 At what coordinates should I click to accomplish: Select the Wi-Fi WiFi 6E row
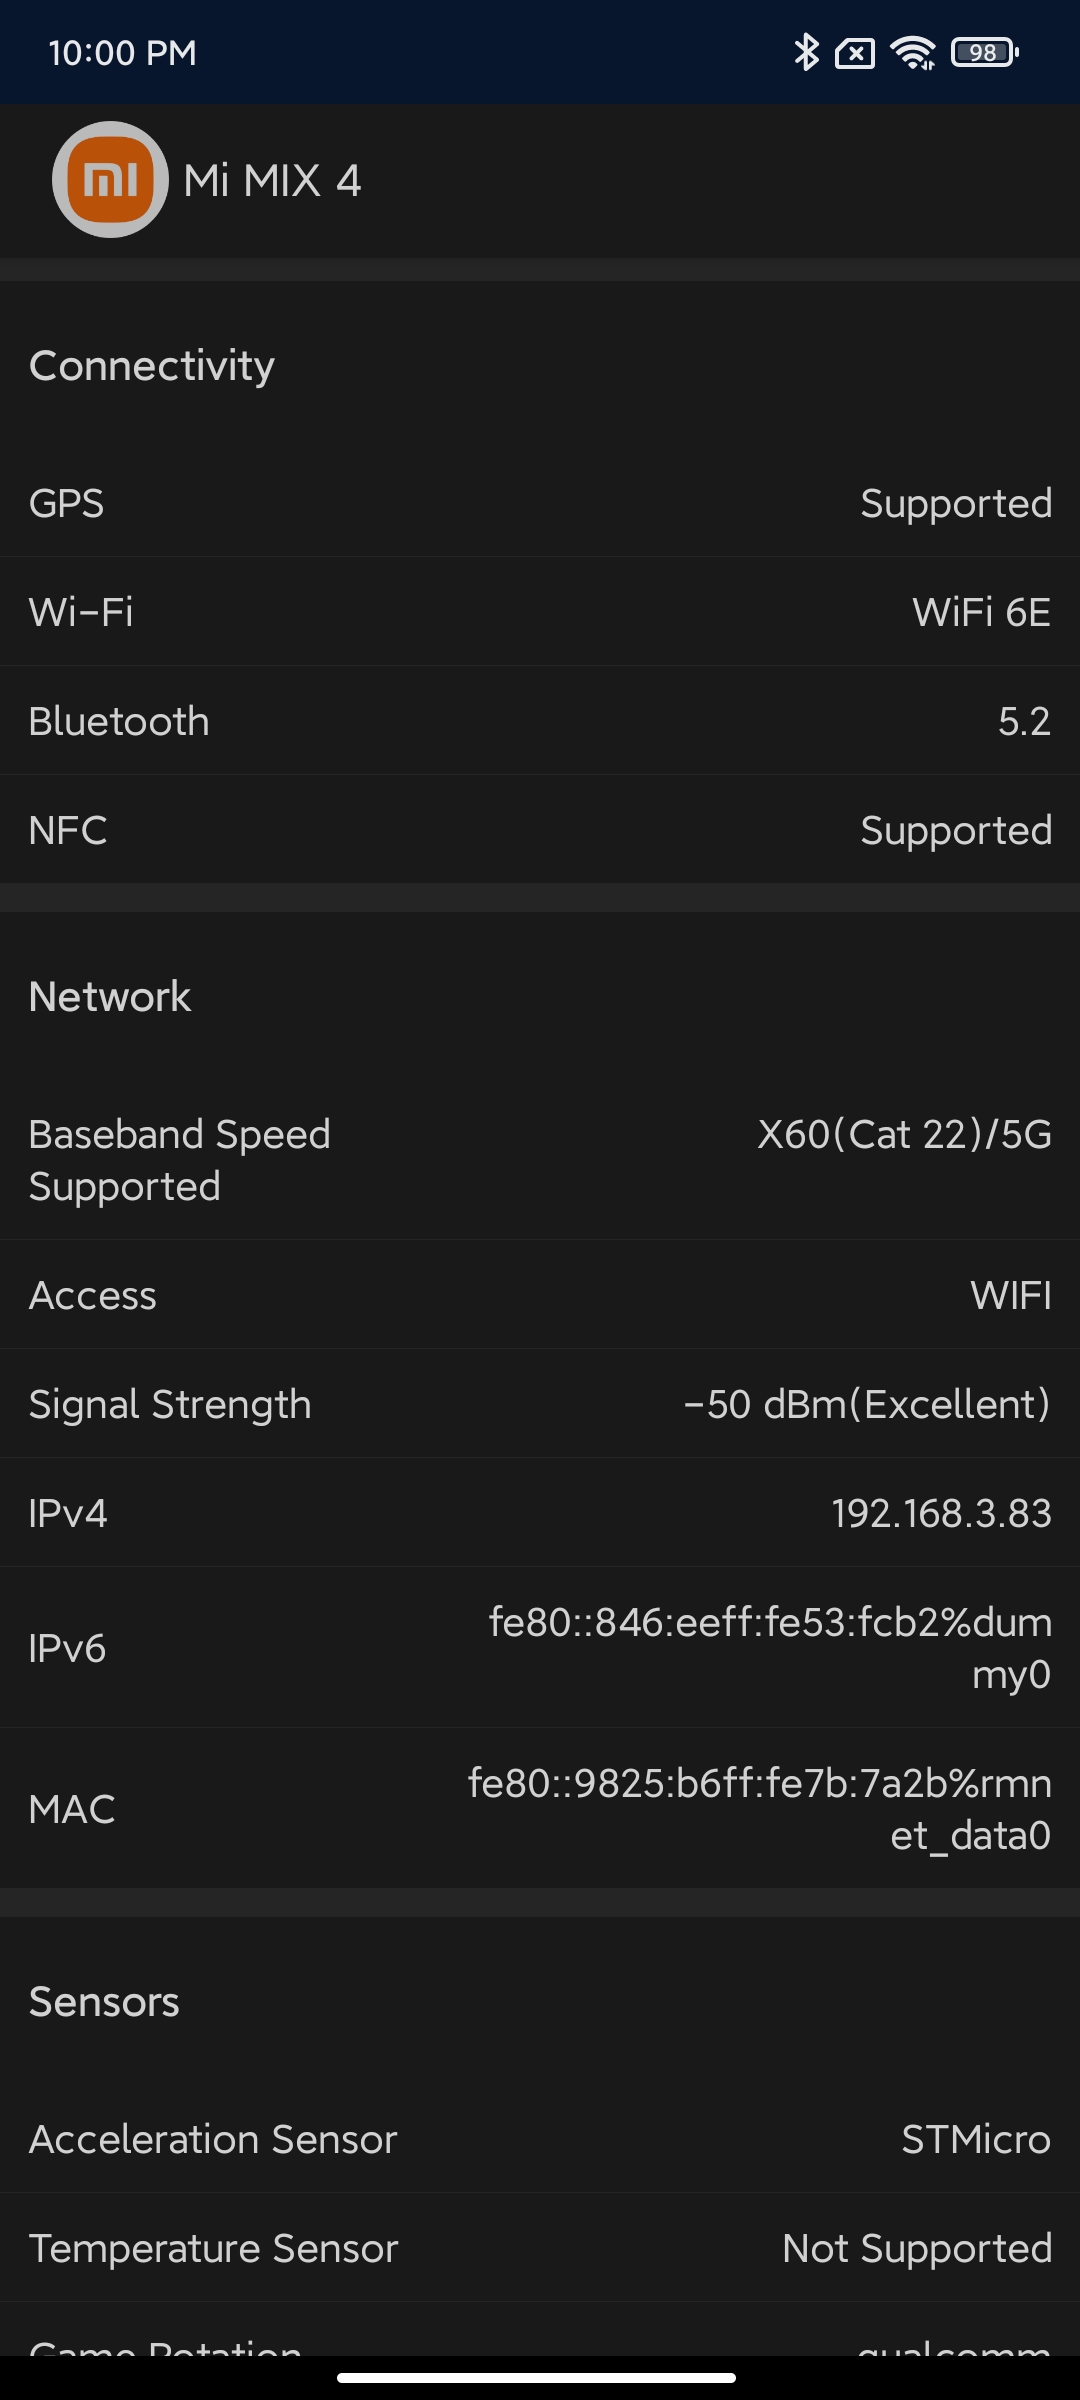click(540, 612)
